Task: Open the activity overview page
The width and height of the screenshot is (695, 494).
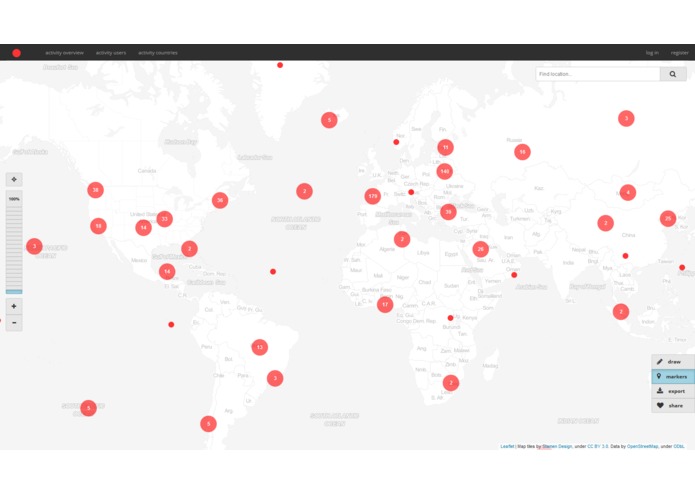Action: point(64,53)
